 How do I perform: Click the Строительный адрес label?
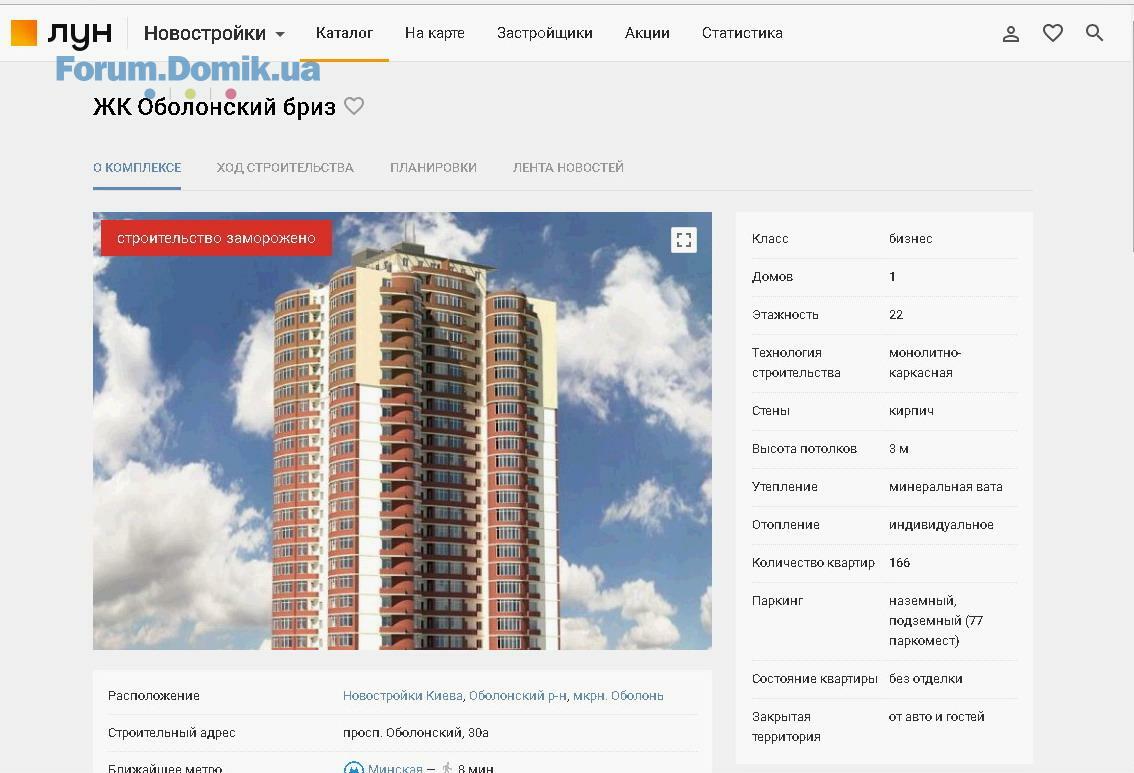(171, 733)
